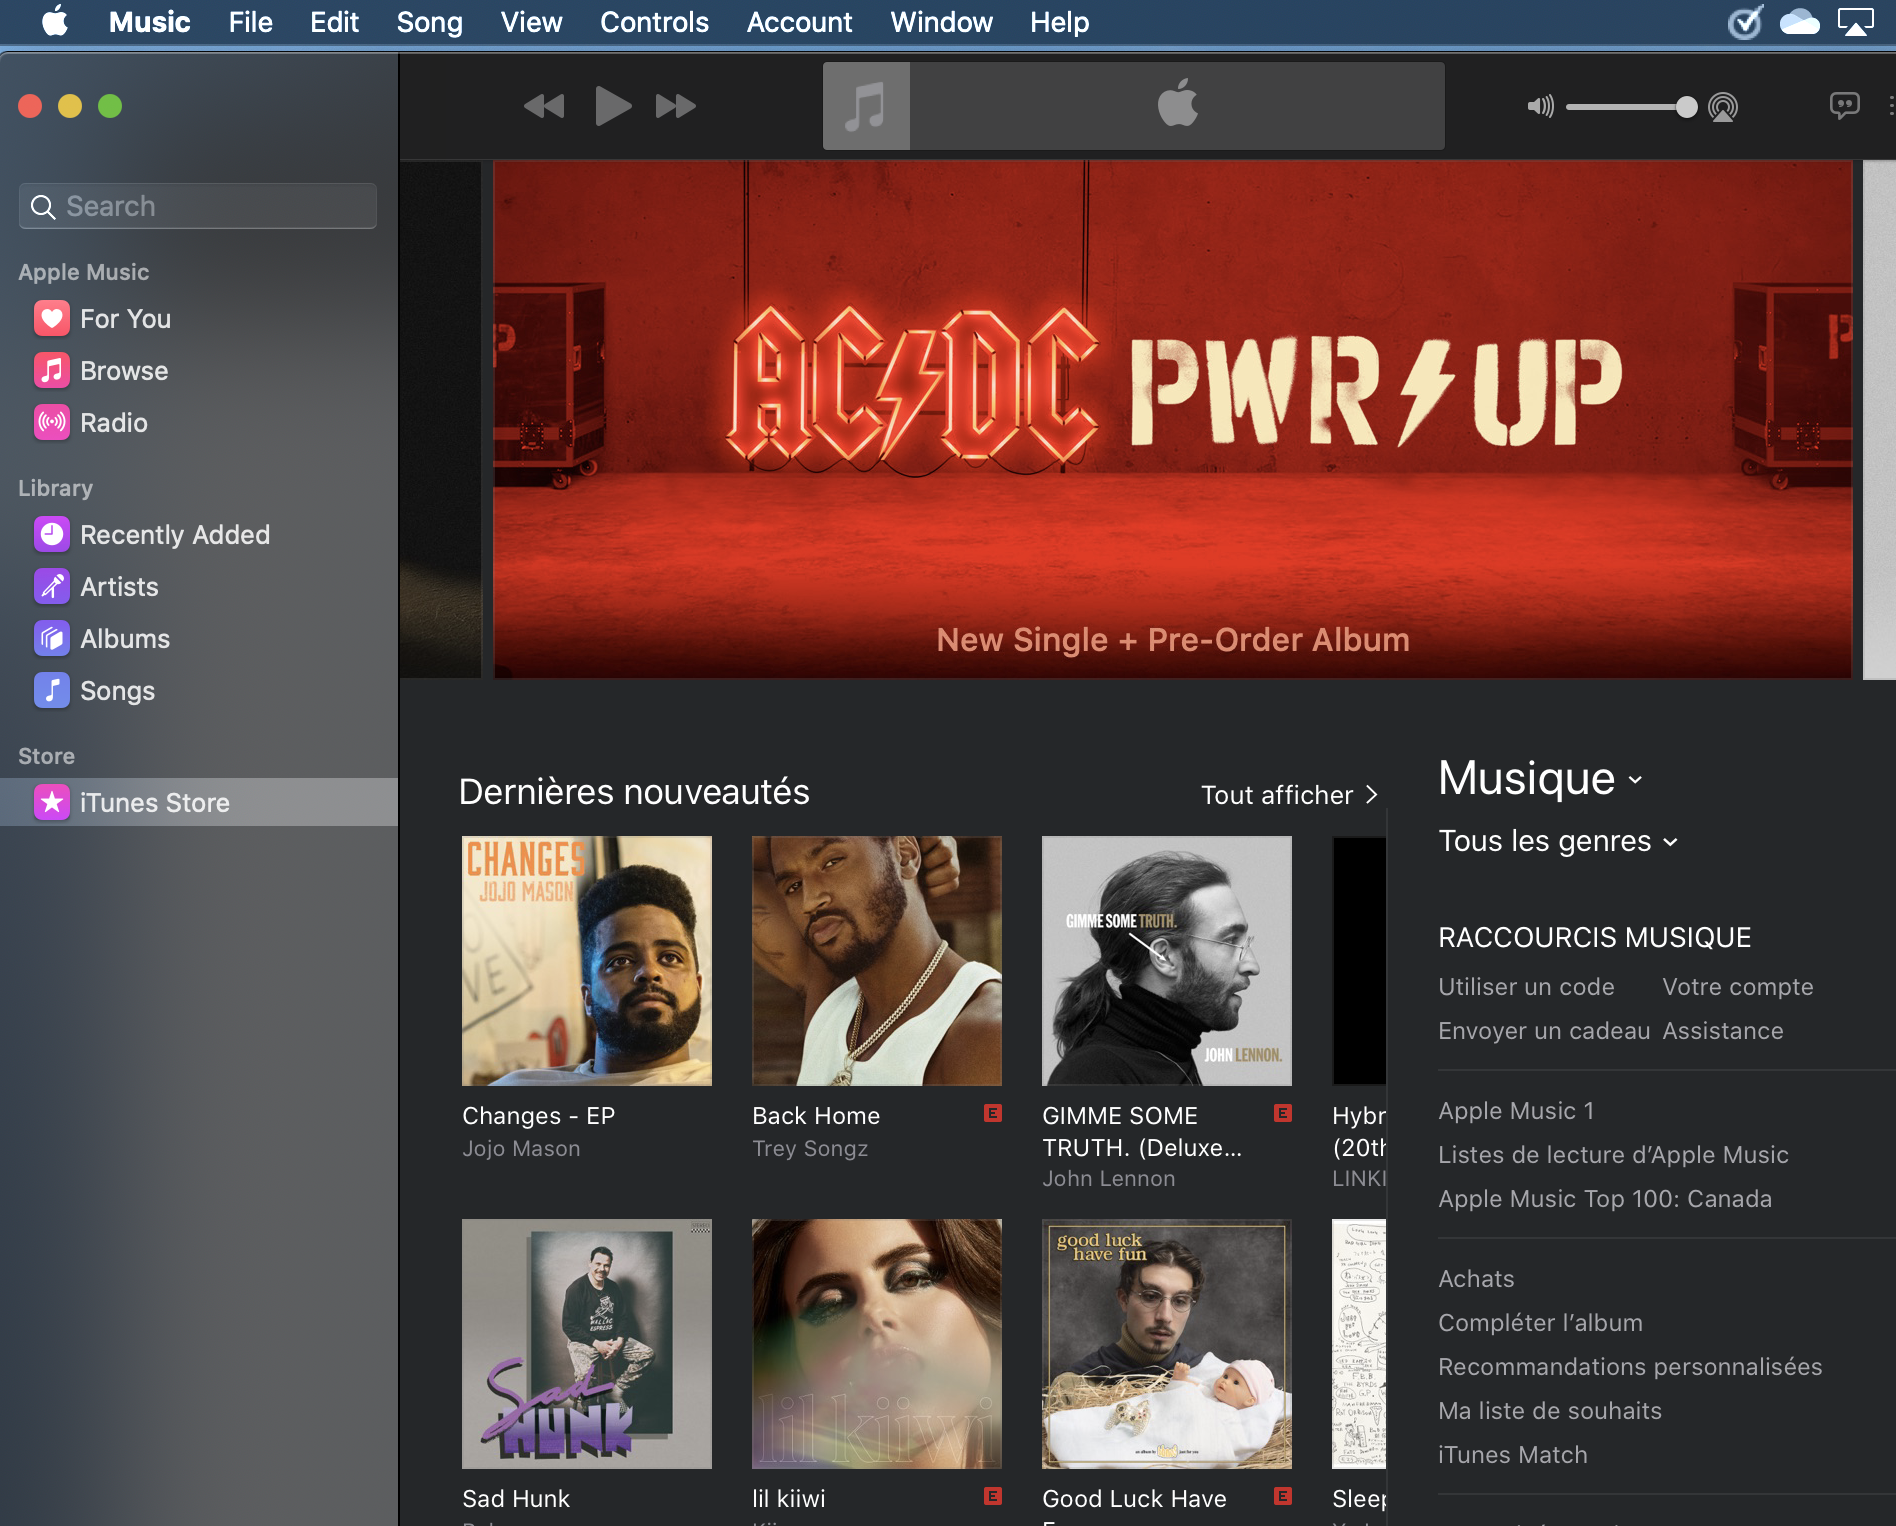
Task: Click the lil kiiwi album title
Action: click(789, 1499)
